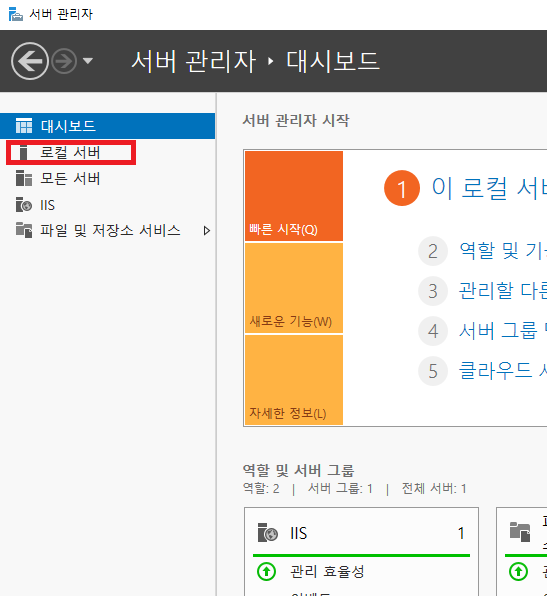This screenshot has width=547, height=596.
Task: Click the '역할 및 기능' step 2 link
Action: click(503, 251)
